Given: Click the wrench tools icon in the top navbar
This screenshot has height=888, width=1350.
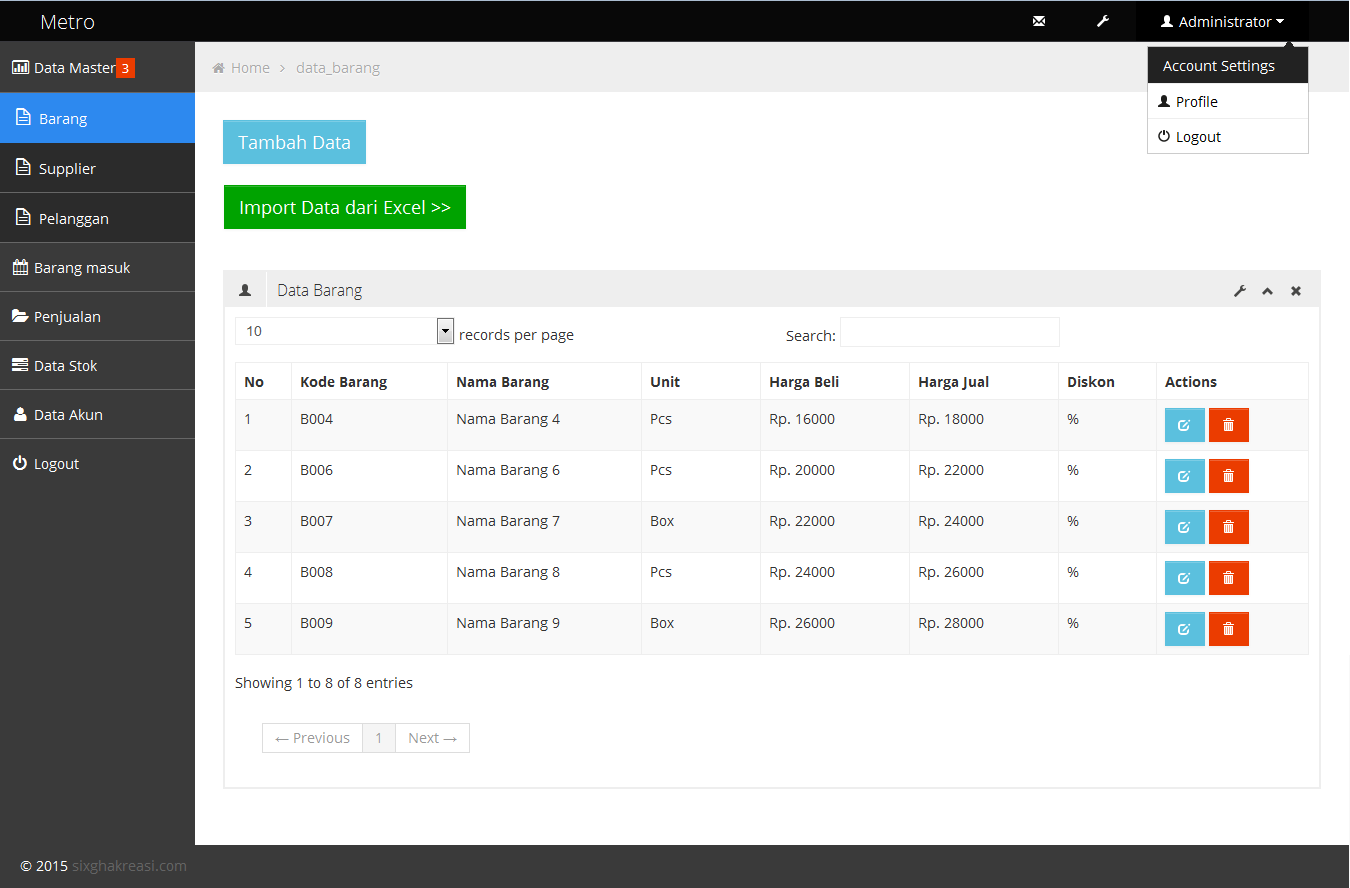Looking at the screenshot, I should [1103, 20].
